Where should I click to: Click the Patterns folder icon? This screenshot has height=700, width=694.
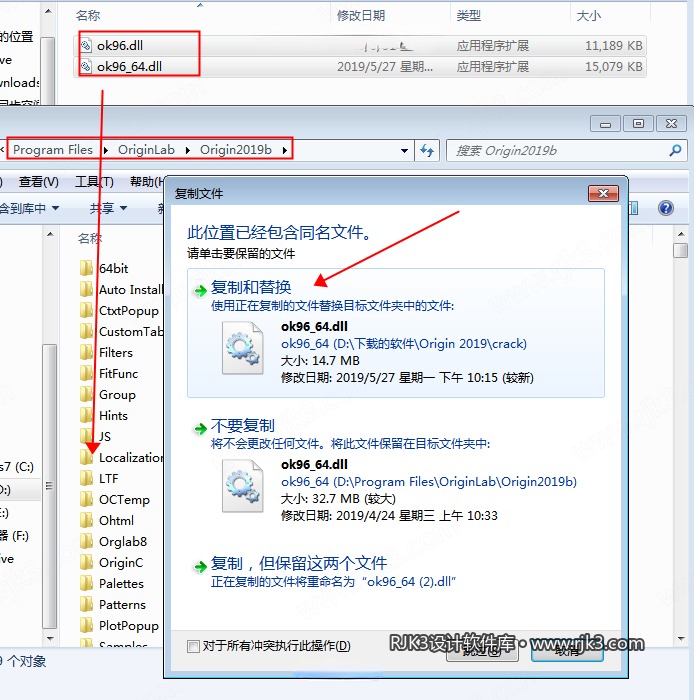tap(87, 604)
